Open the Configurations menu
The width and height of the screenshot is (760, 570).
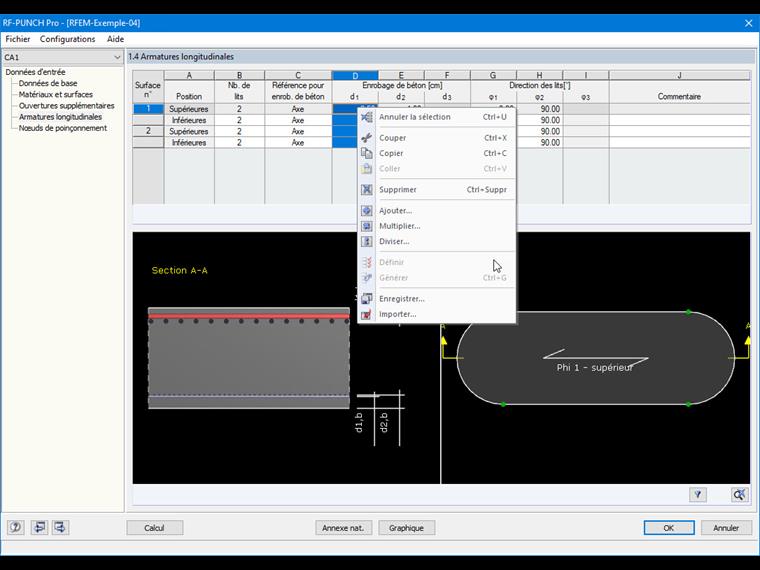click(x=67, y=39)
